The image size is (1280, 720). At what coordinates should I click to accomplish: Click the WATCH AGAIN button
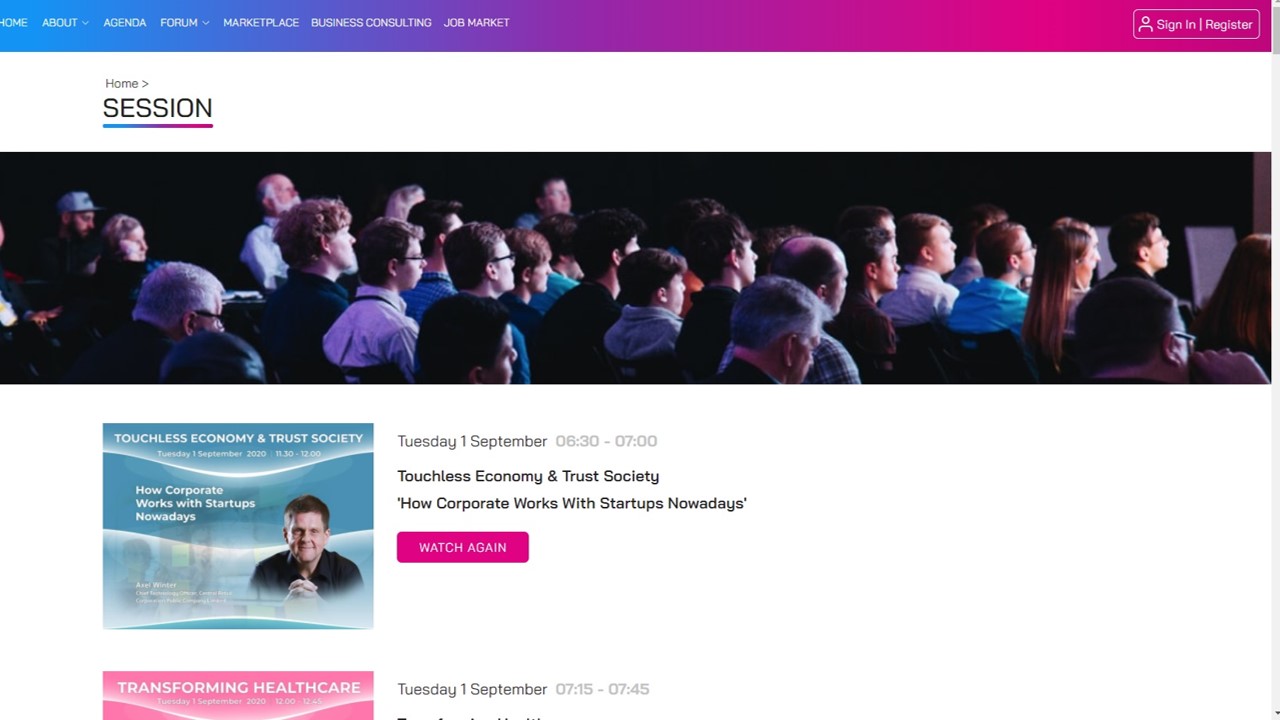coord(462,547)
